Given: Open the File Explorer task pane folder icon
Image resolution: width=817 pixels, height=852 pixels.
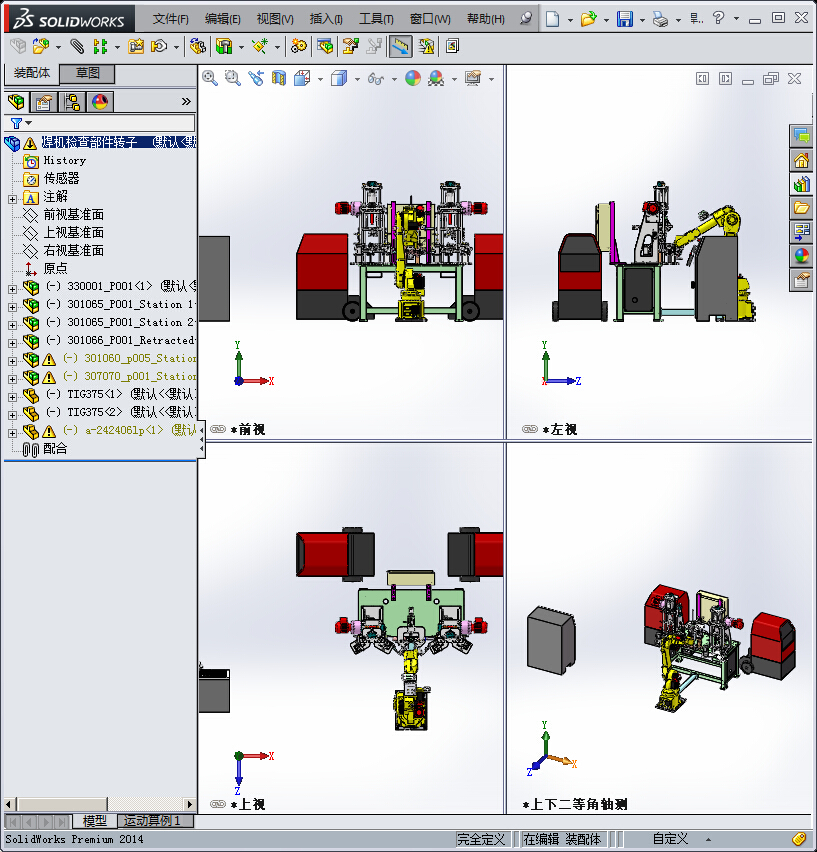Looking at the screenshot, I should pos(801,208).
